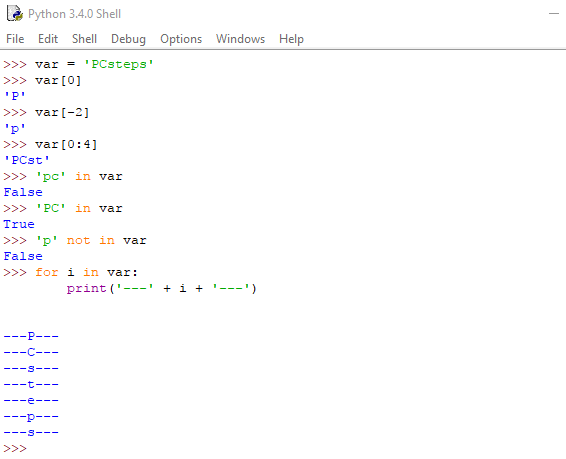
Task: Click the True output line
Action: [19, 224]
